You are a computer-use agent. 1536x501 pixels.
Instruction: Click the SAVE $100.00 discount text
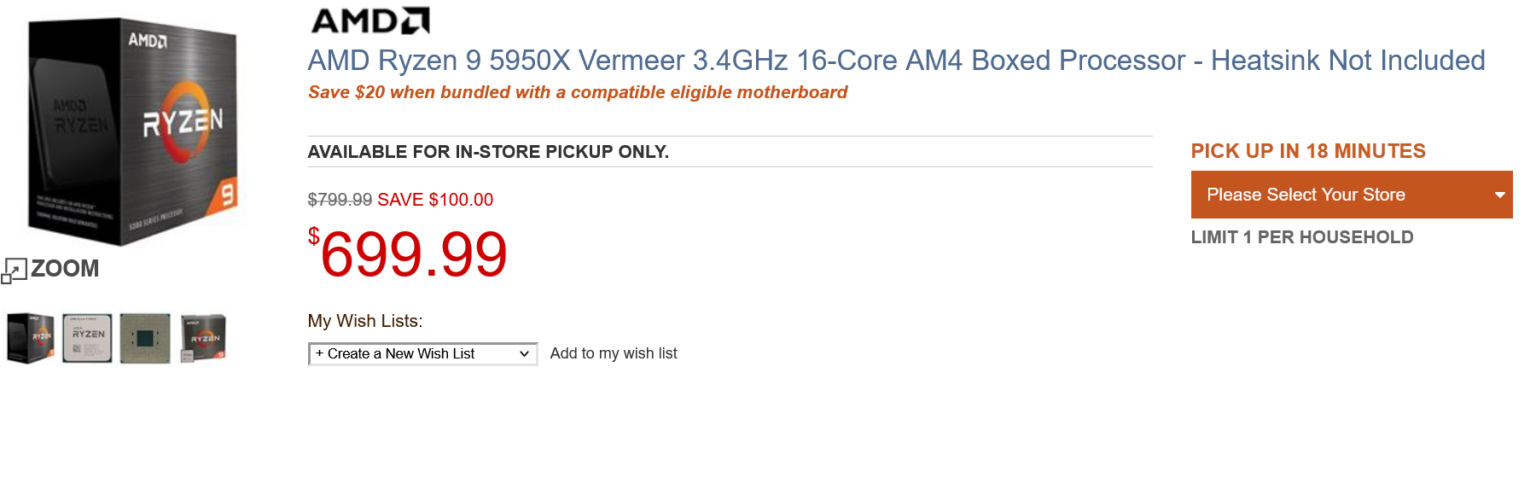(435, 200)
